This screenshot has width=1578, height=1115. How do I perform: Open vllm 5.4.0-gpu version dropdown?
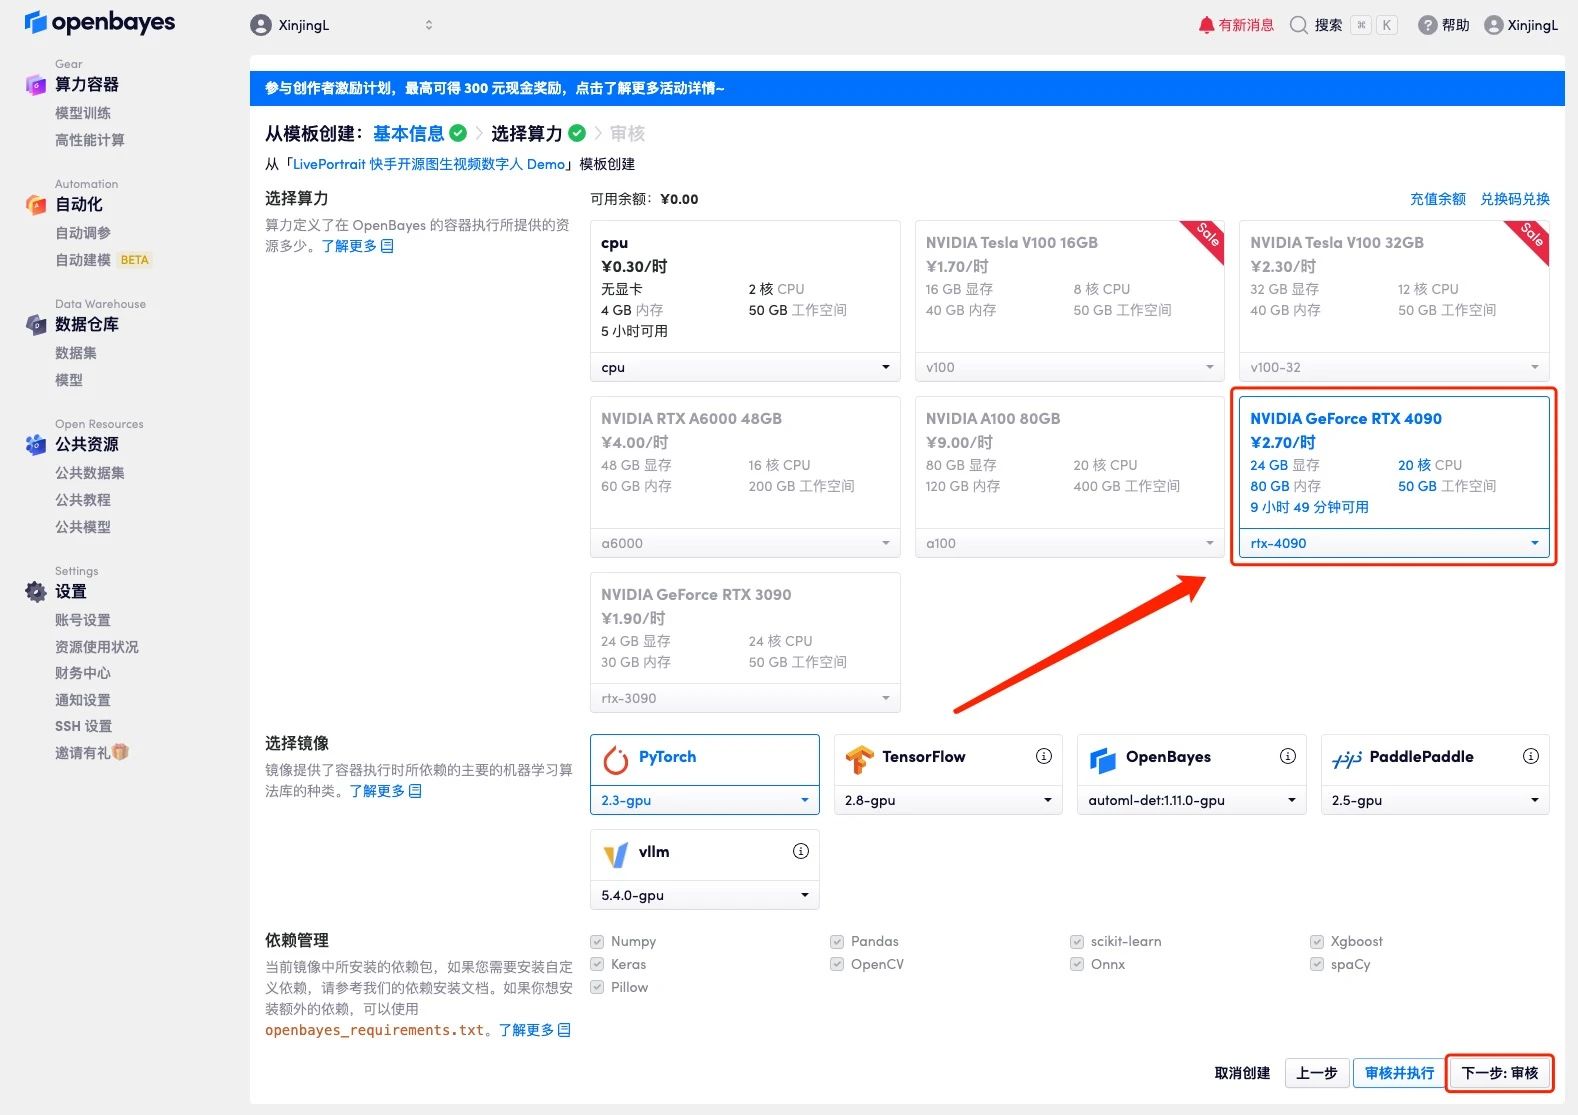[705, 895]
